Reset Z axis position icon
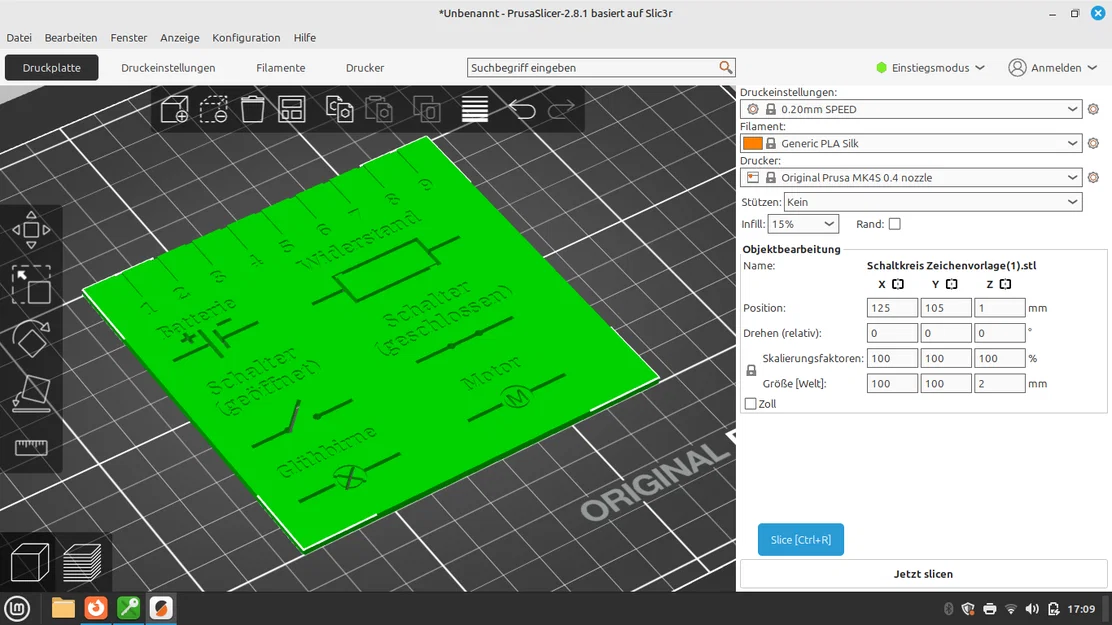The image size is (1112, 625). pos(1006,284)
